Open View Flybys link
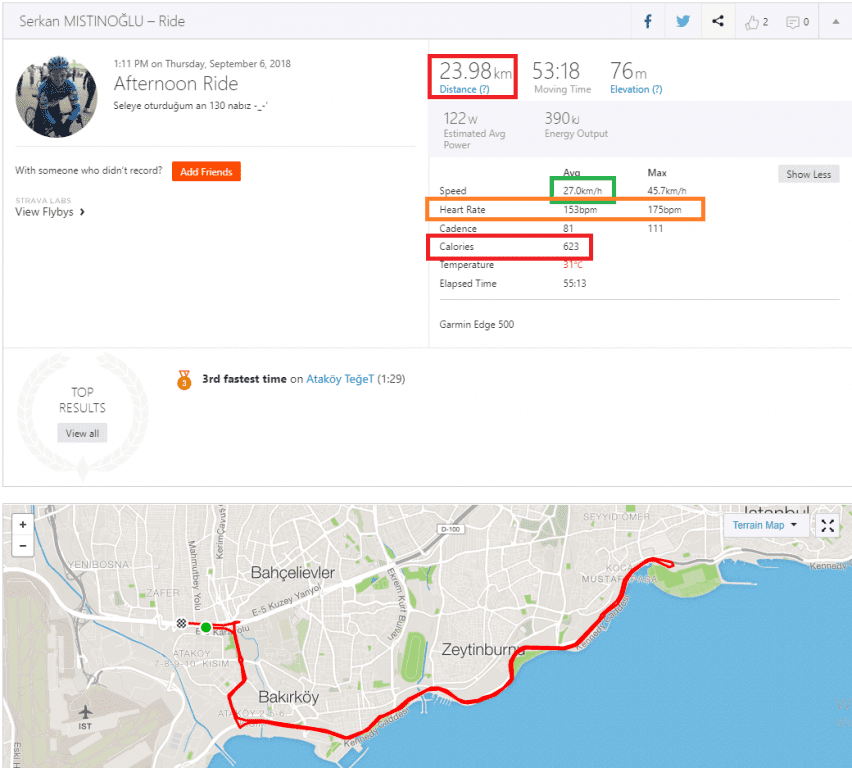Screen dimensions: 852x768 (x=50, y=212)
